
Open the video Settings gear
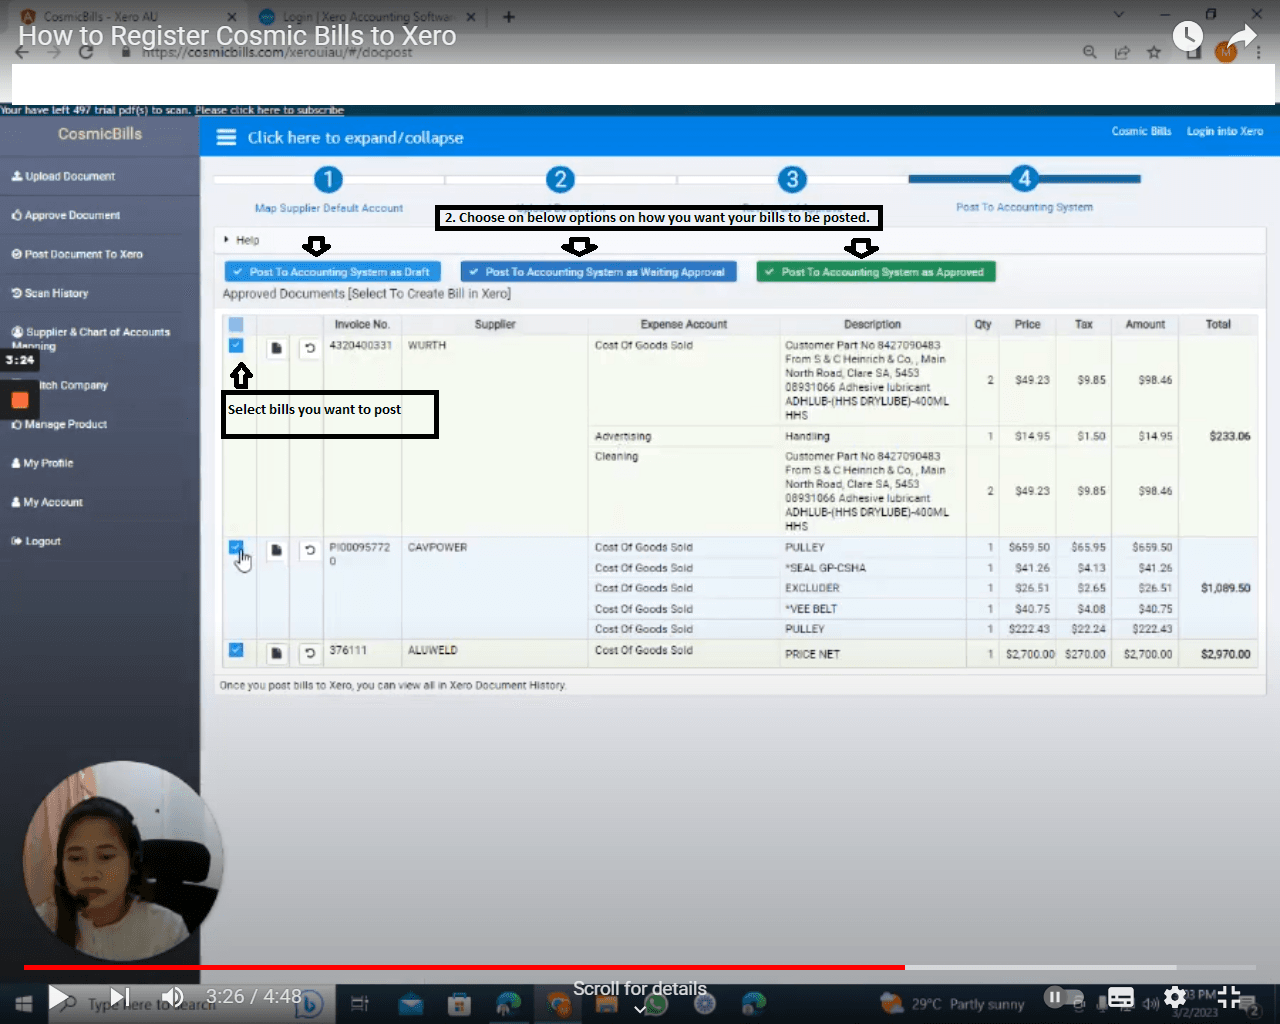(x=1175, y=997)
